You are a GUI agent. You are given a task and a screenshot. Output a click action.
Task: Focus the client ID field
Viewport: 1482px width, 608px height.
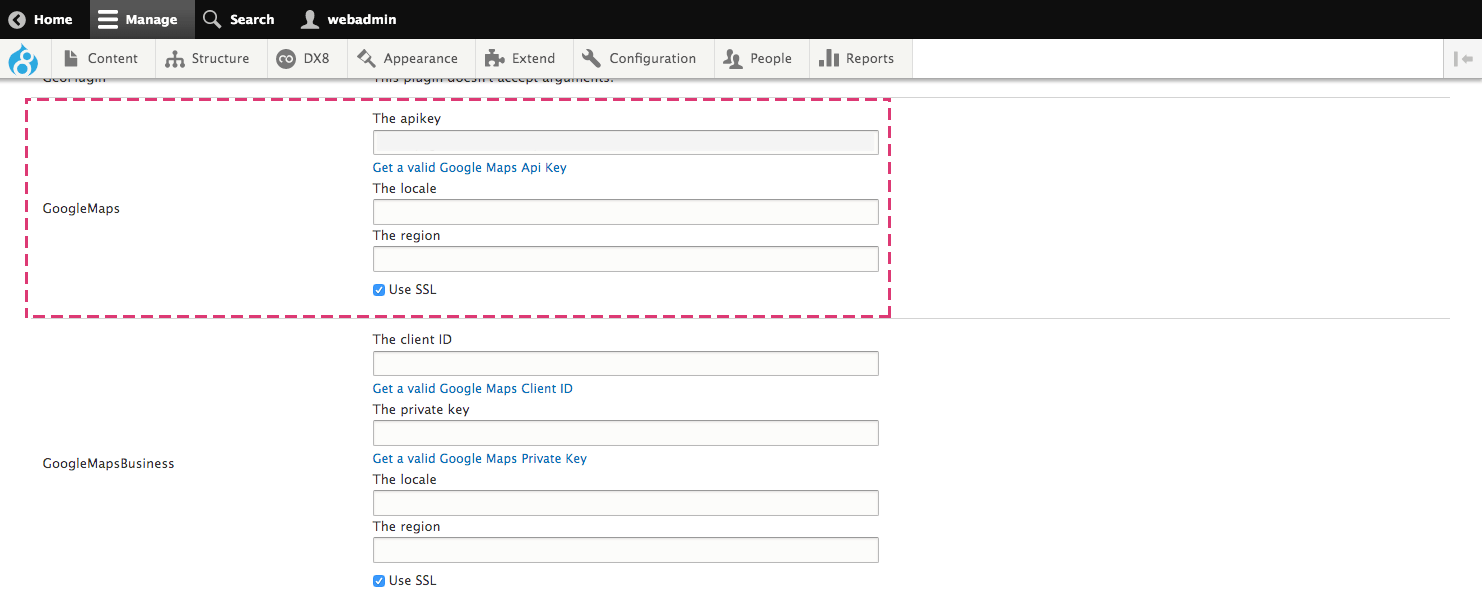pyautogui.click(x=626, y=363)
